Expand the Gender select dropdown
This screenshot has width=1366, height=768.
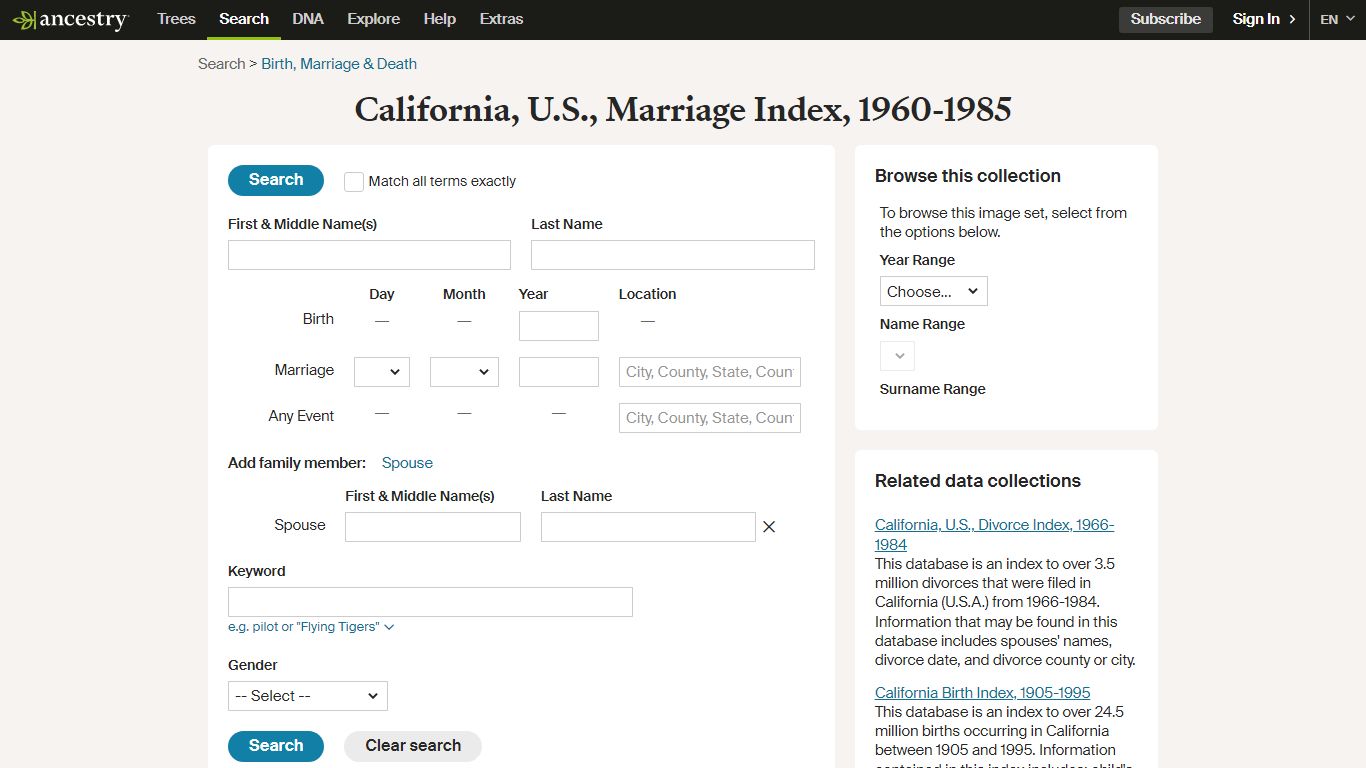tap(308, 696)
